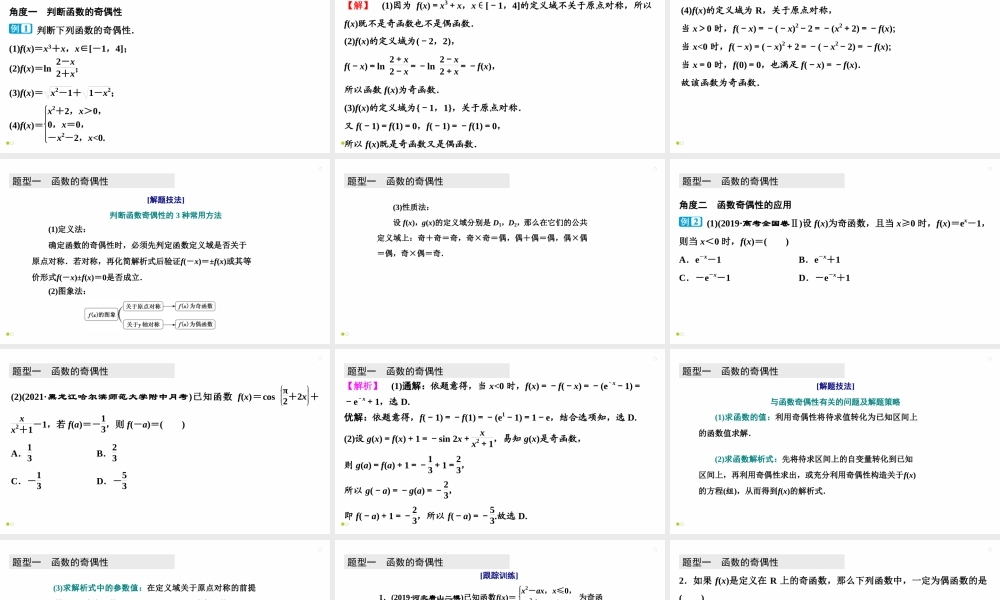Screen dimensions: 1000x600
Task: Click the 角度一 判断函数的奇偶性 heading
Action: click(x=66, y=11)
